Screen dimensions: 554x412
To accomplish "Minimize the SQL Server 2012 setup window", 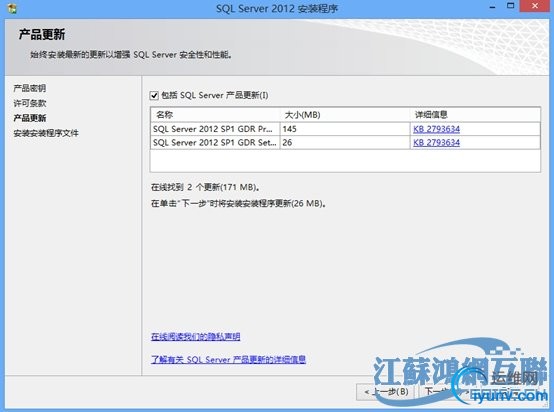I will 492,7.
